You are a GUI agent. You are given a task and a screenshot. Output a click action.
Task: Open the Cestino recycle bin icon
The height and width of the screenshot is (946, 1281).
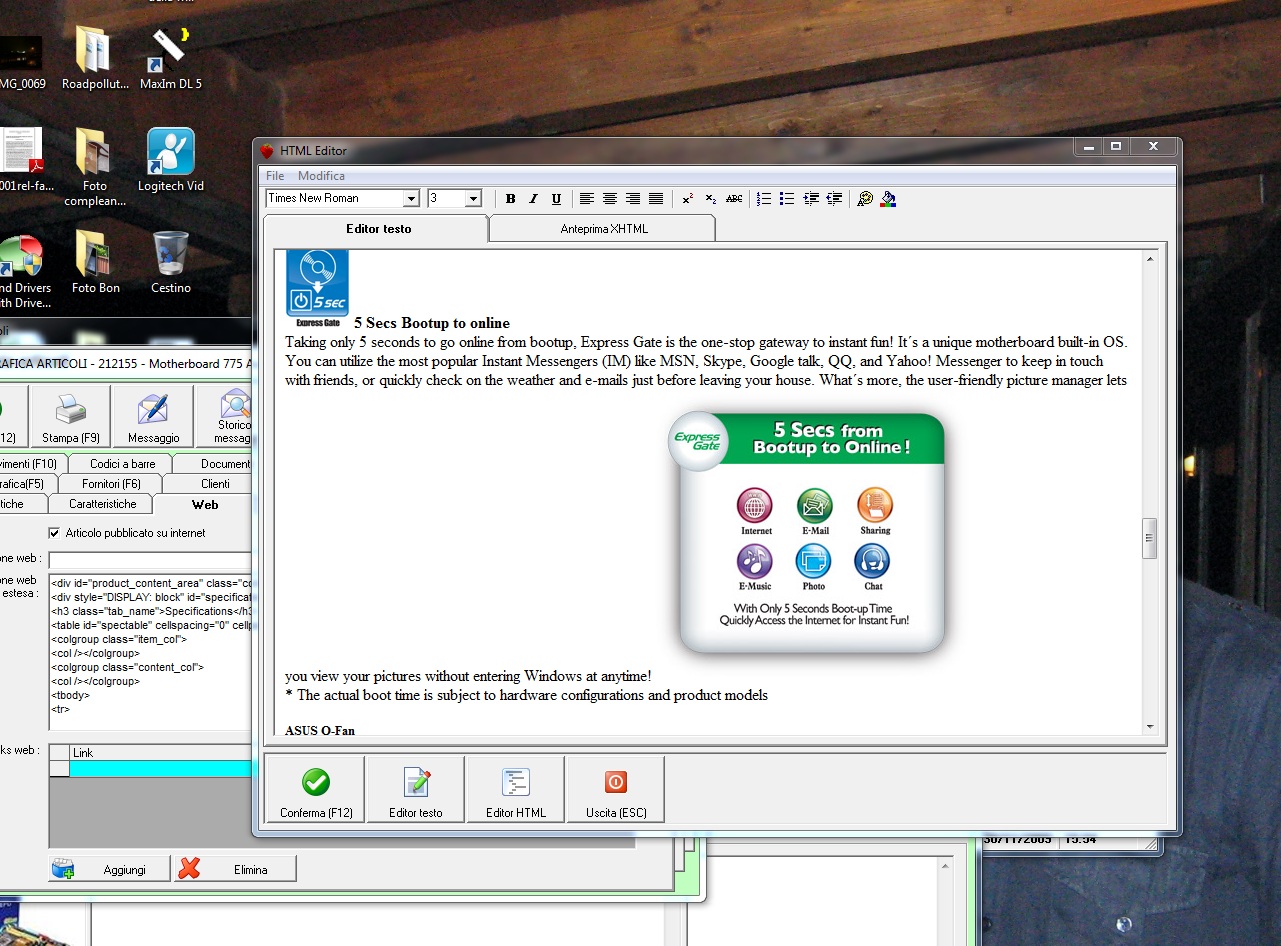(171, 262)
